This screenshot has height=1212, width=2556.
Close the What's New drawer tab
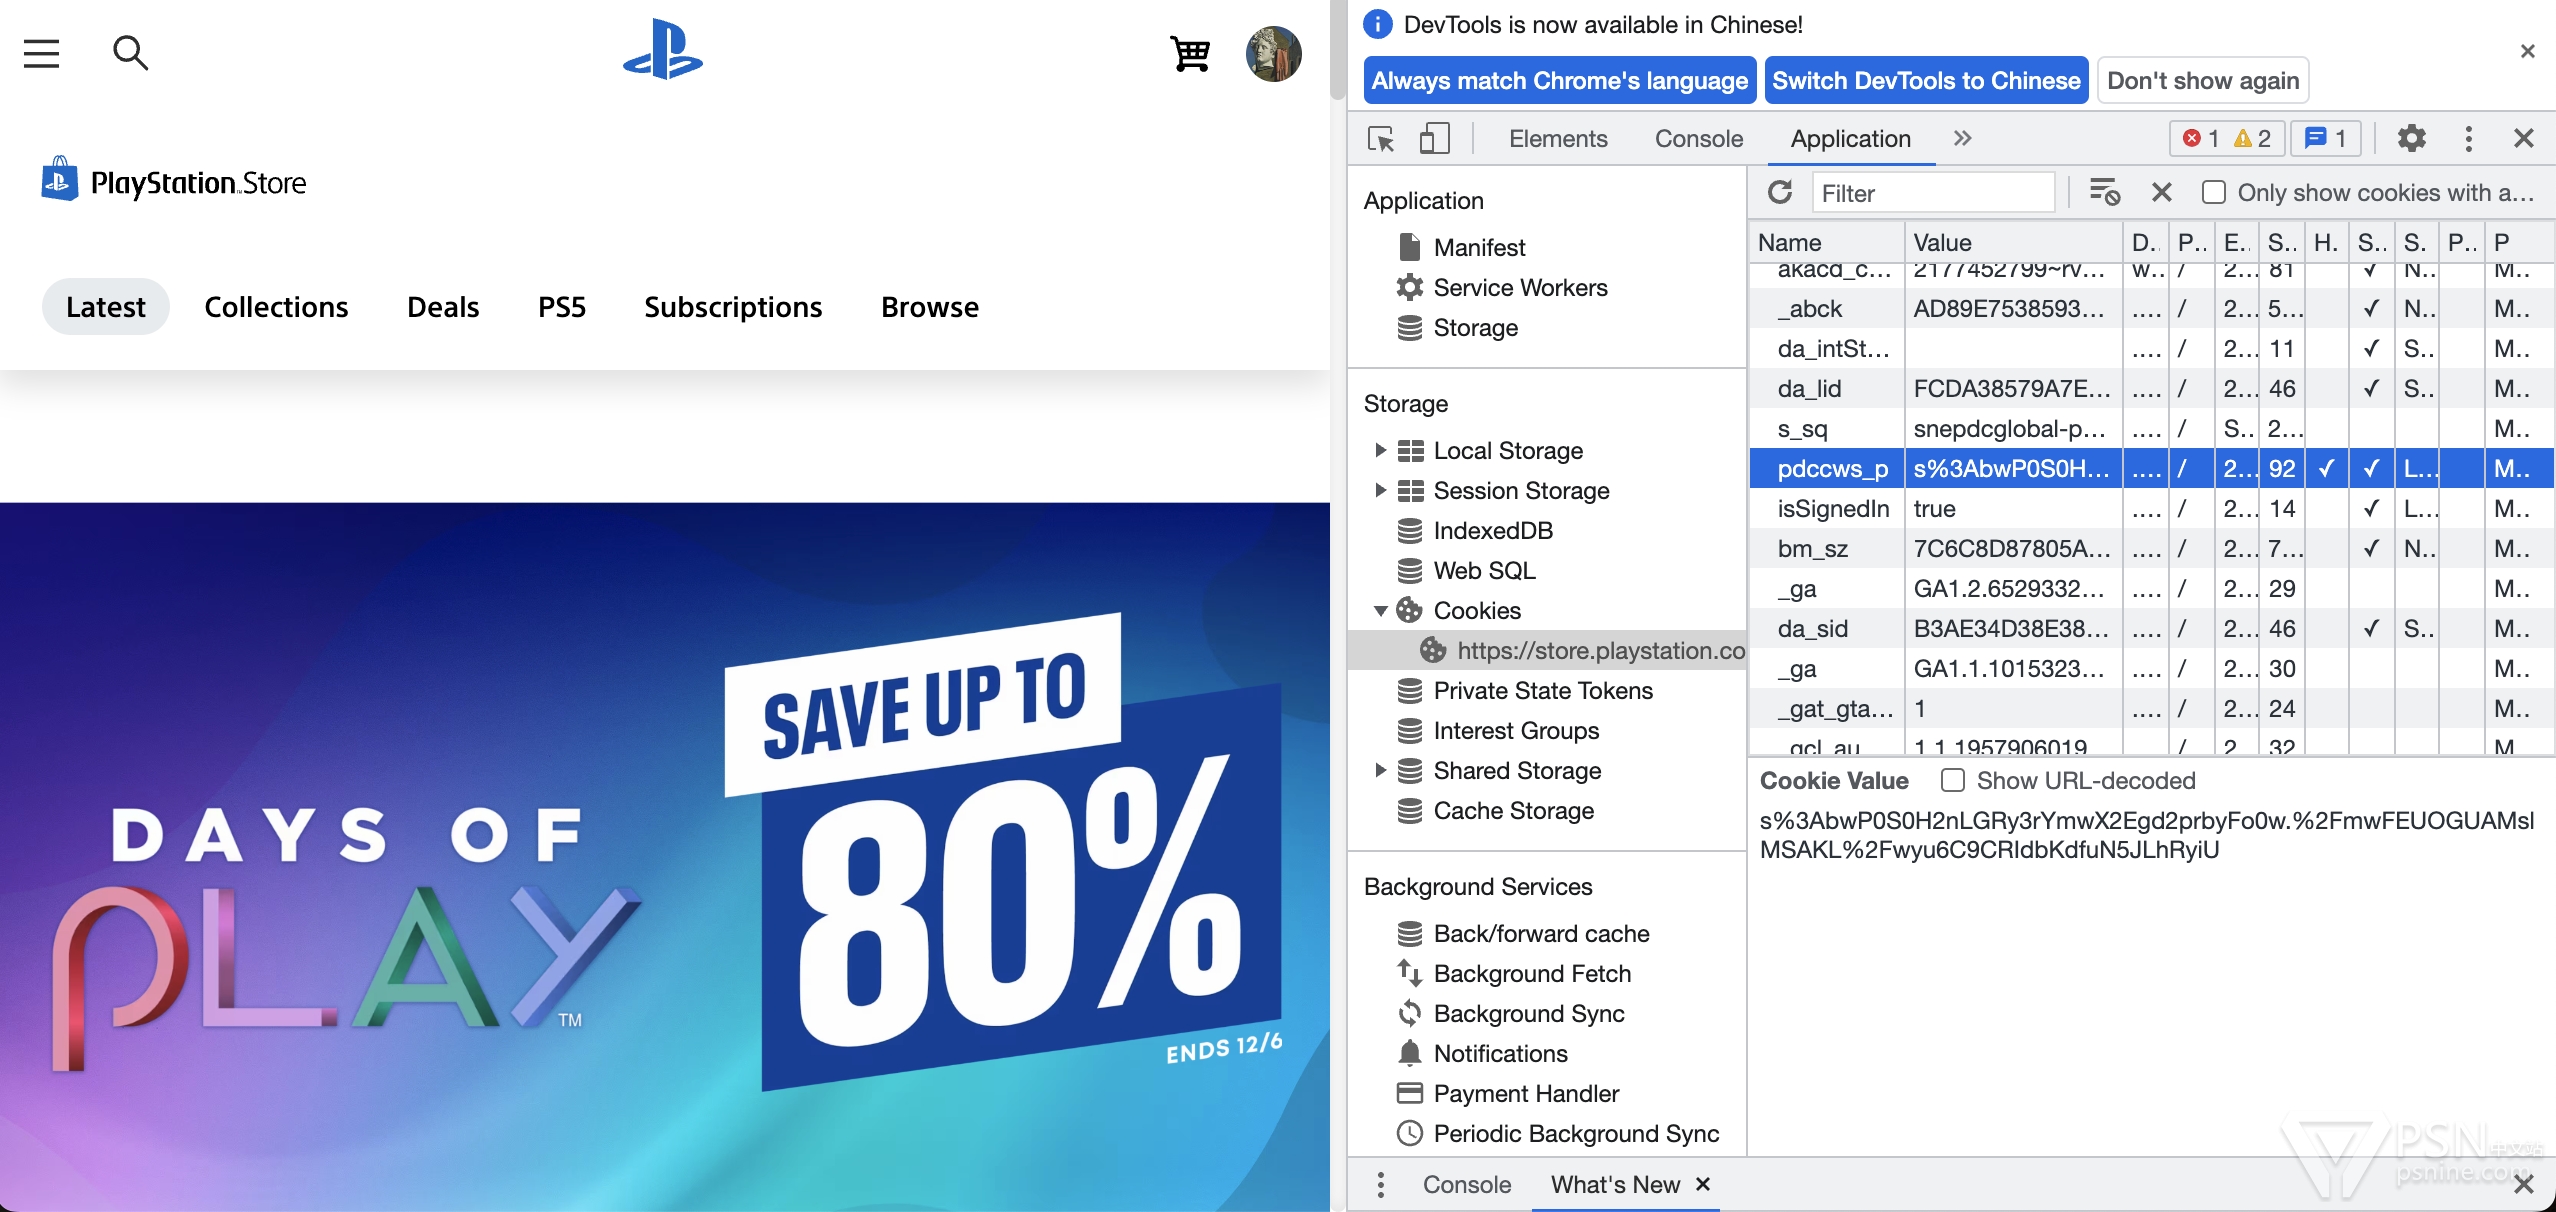click(1703, 1184)
